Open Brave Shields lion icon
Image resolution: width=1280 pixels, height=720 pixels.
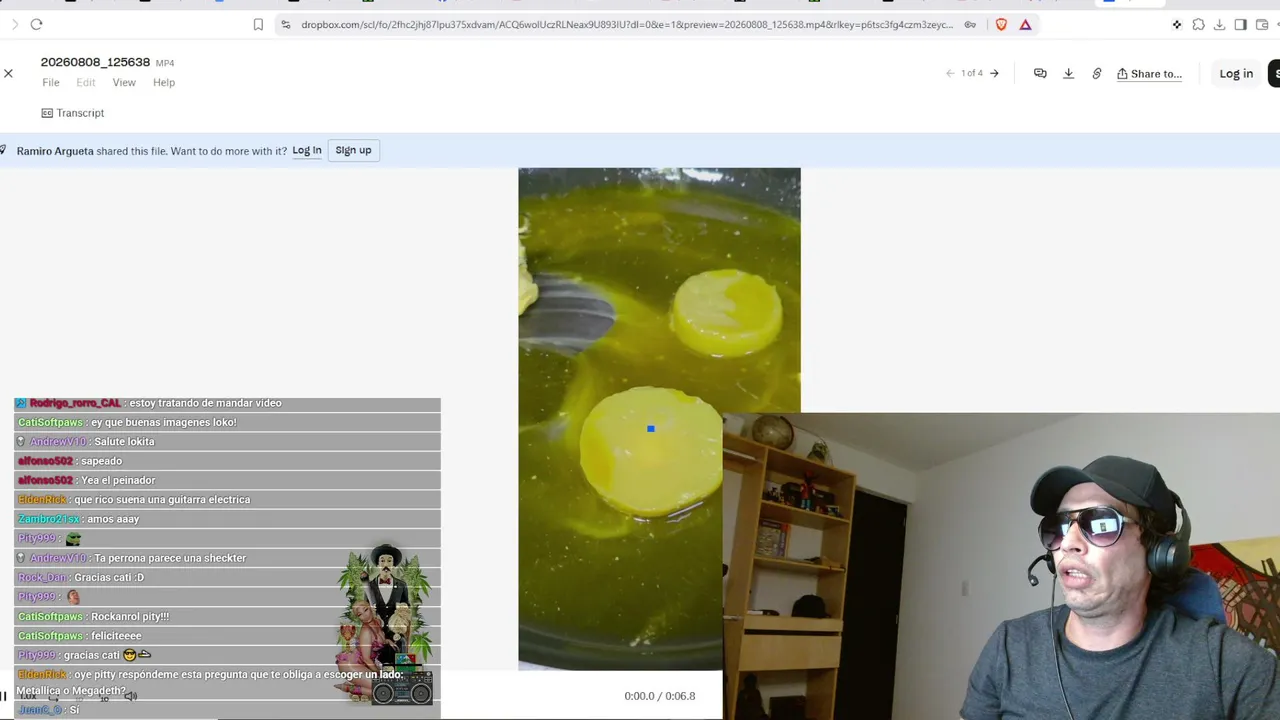tap(1001, 24)
